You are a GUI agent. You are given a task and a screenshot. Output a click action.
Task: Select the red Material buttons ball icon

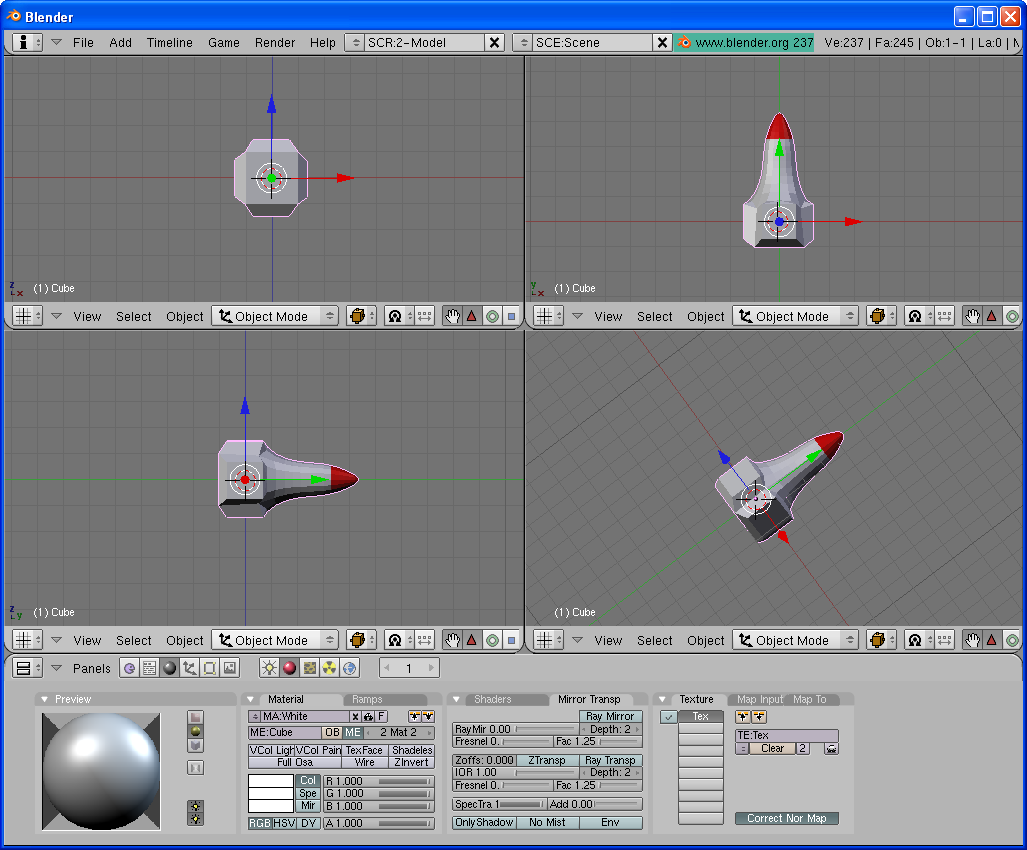(289, 668)
